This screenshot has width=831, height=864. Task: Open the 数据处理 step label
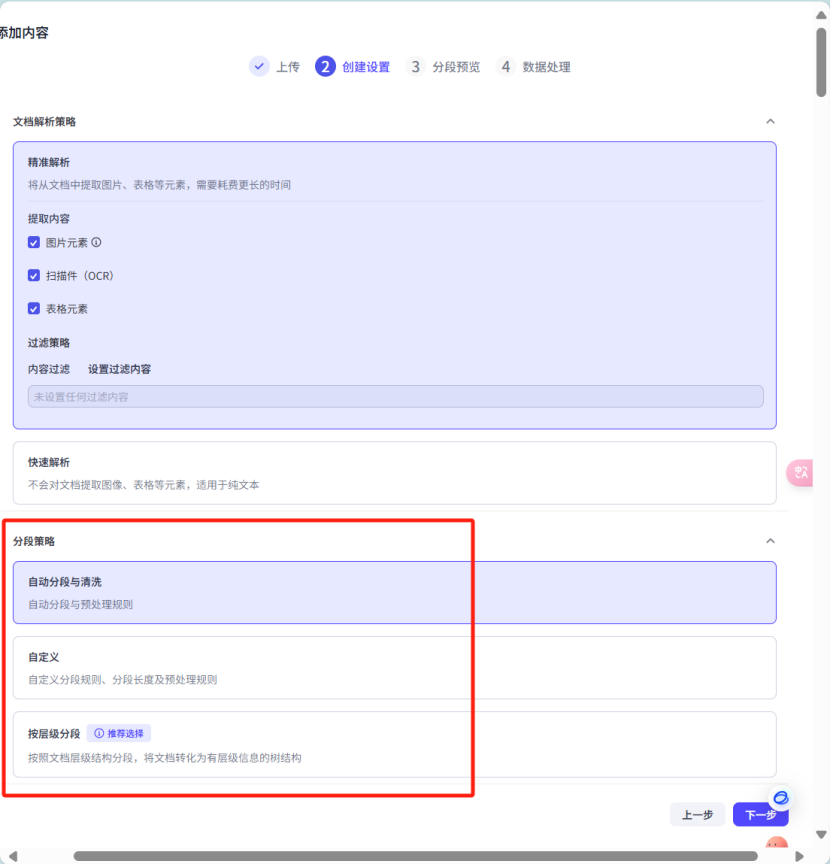[x=547, y=67]
